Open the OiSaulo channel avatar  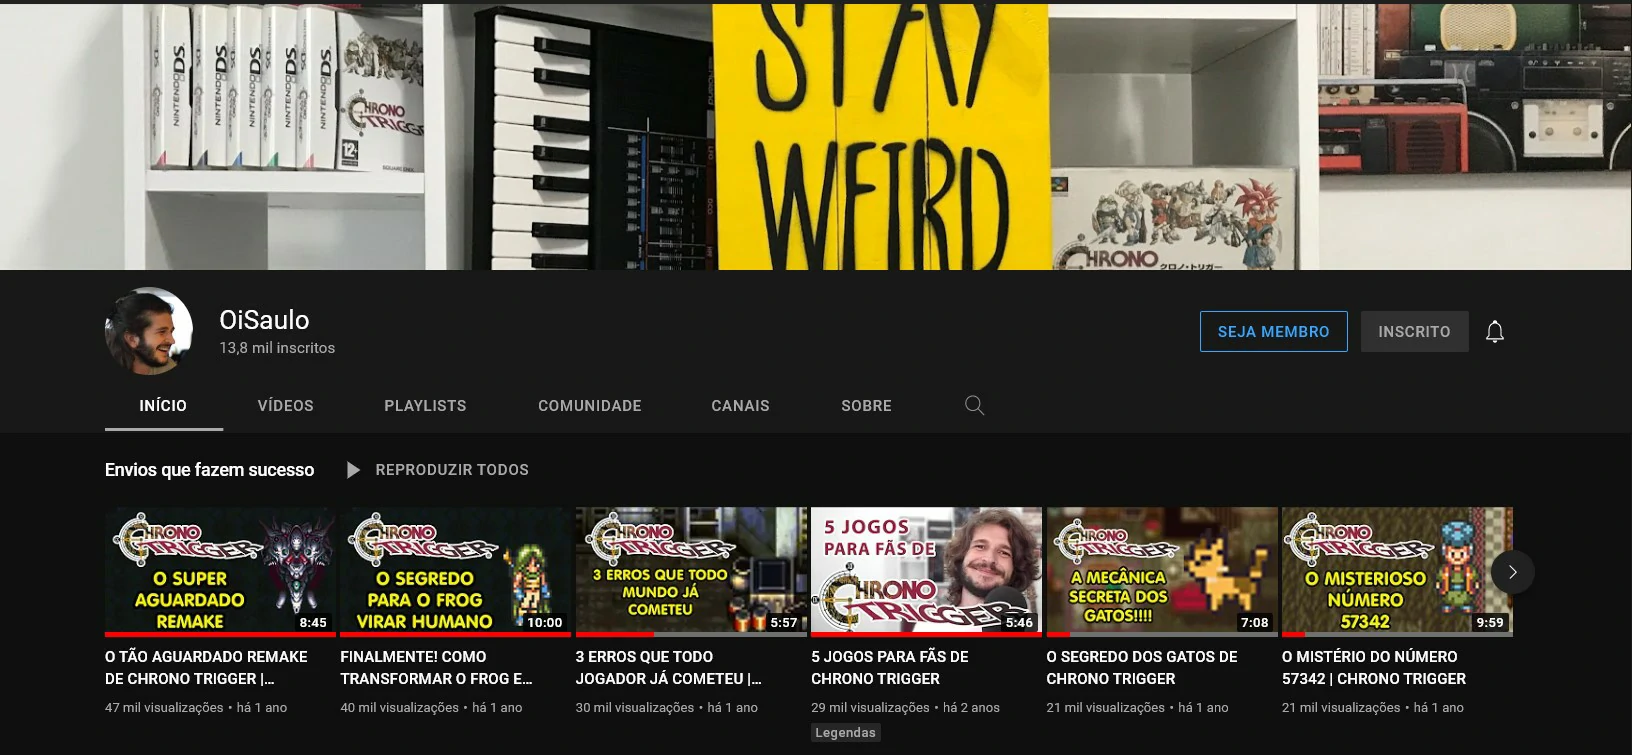pyautogui.click(x=149, y=331)
